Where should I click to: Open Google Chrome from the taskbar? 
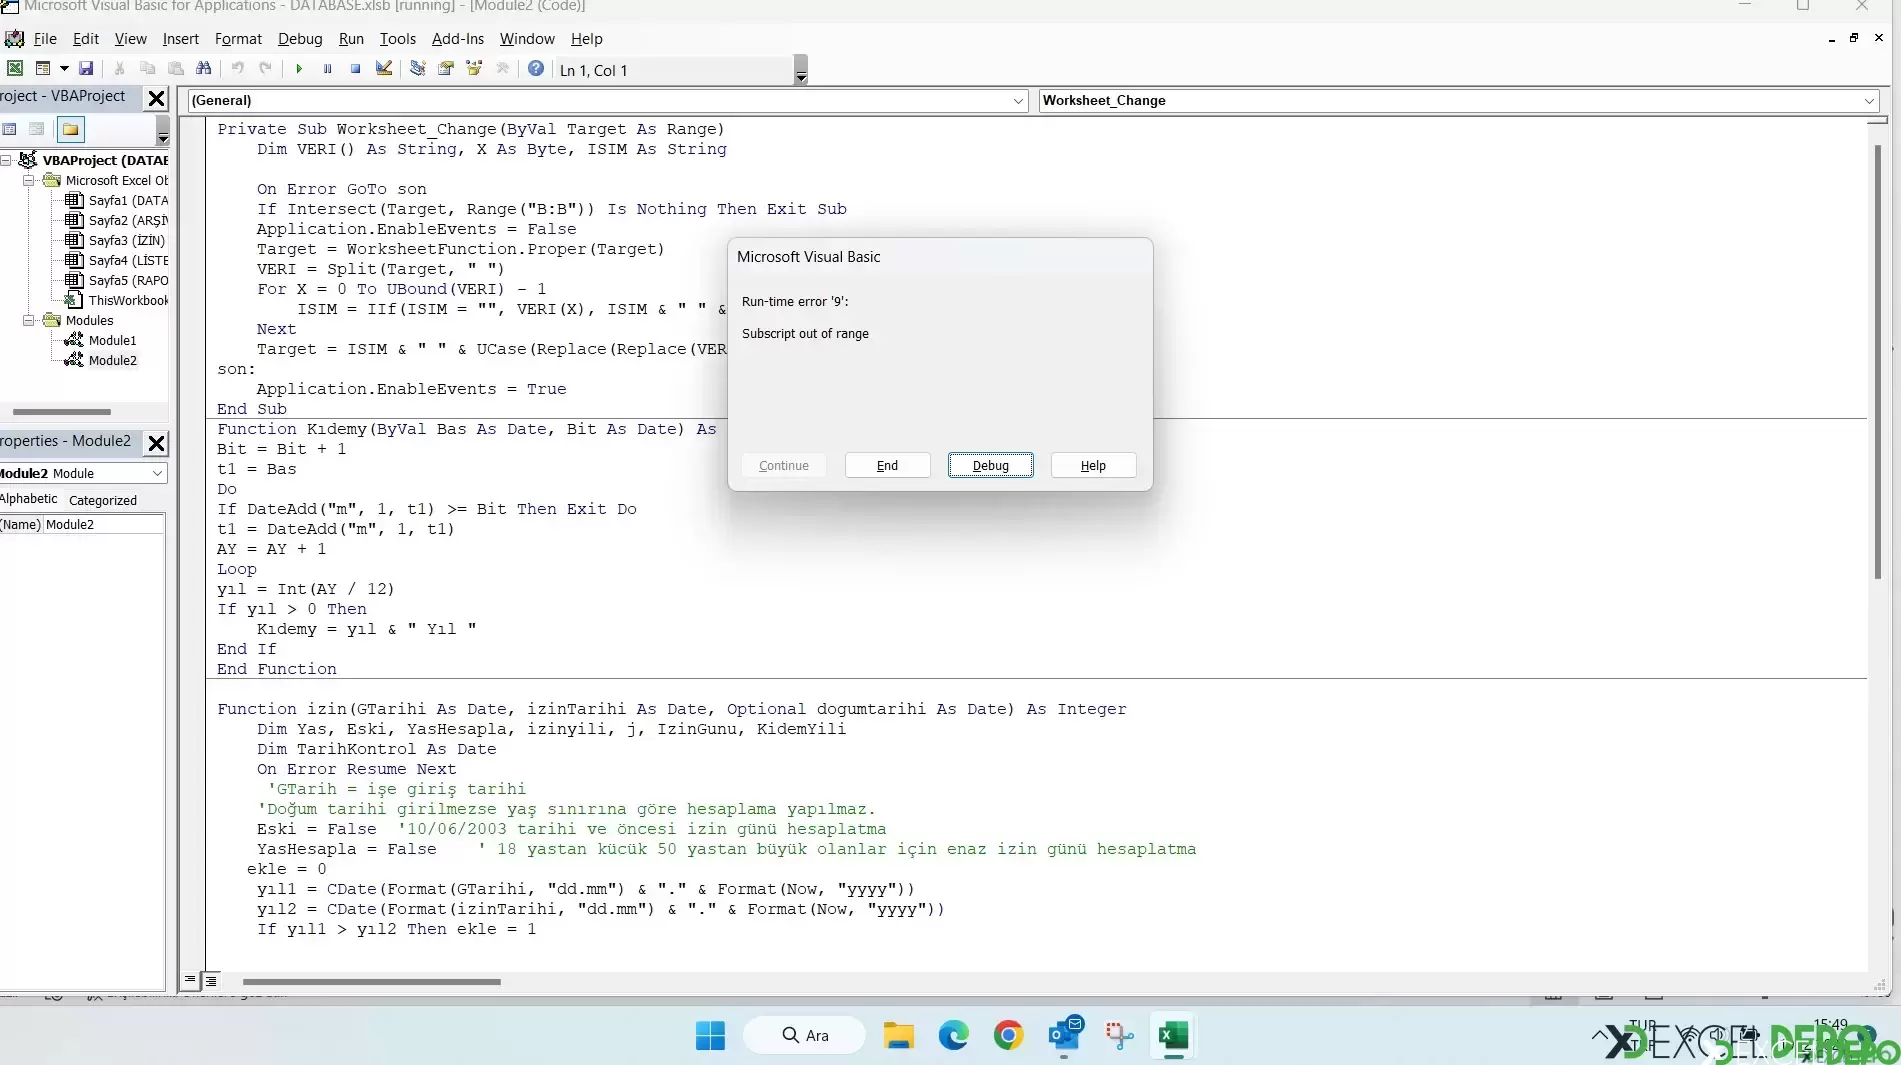coord(1008,1035)
